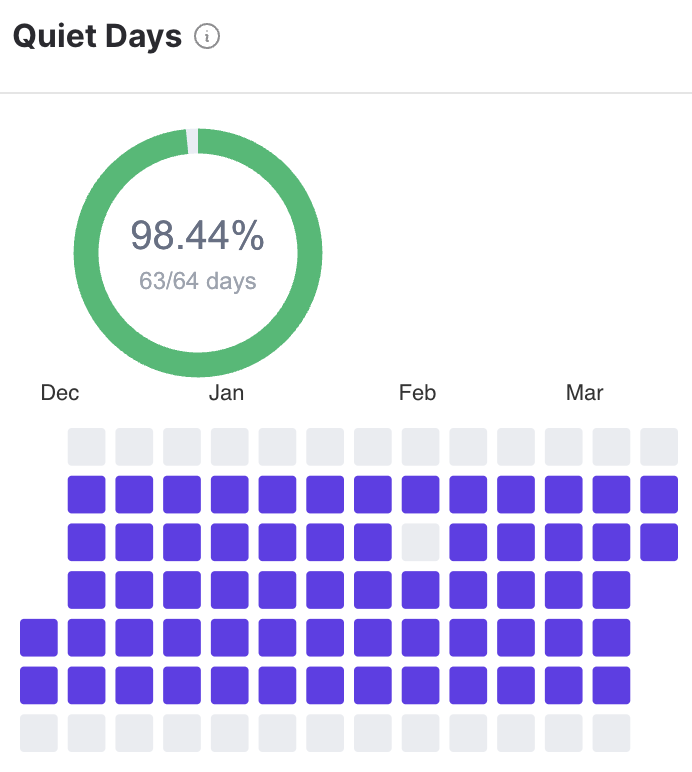The image size is (692, 772).
Task: Select the Dec month label
Action: 60,393
